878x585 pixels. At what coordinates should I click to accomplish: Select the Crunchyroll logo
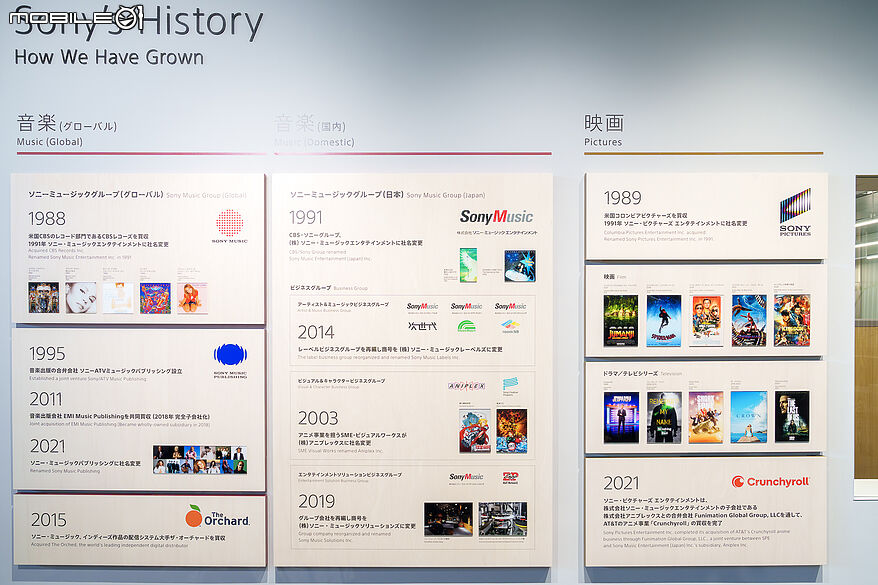coord(770,481)
